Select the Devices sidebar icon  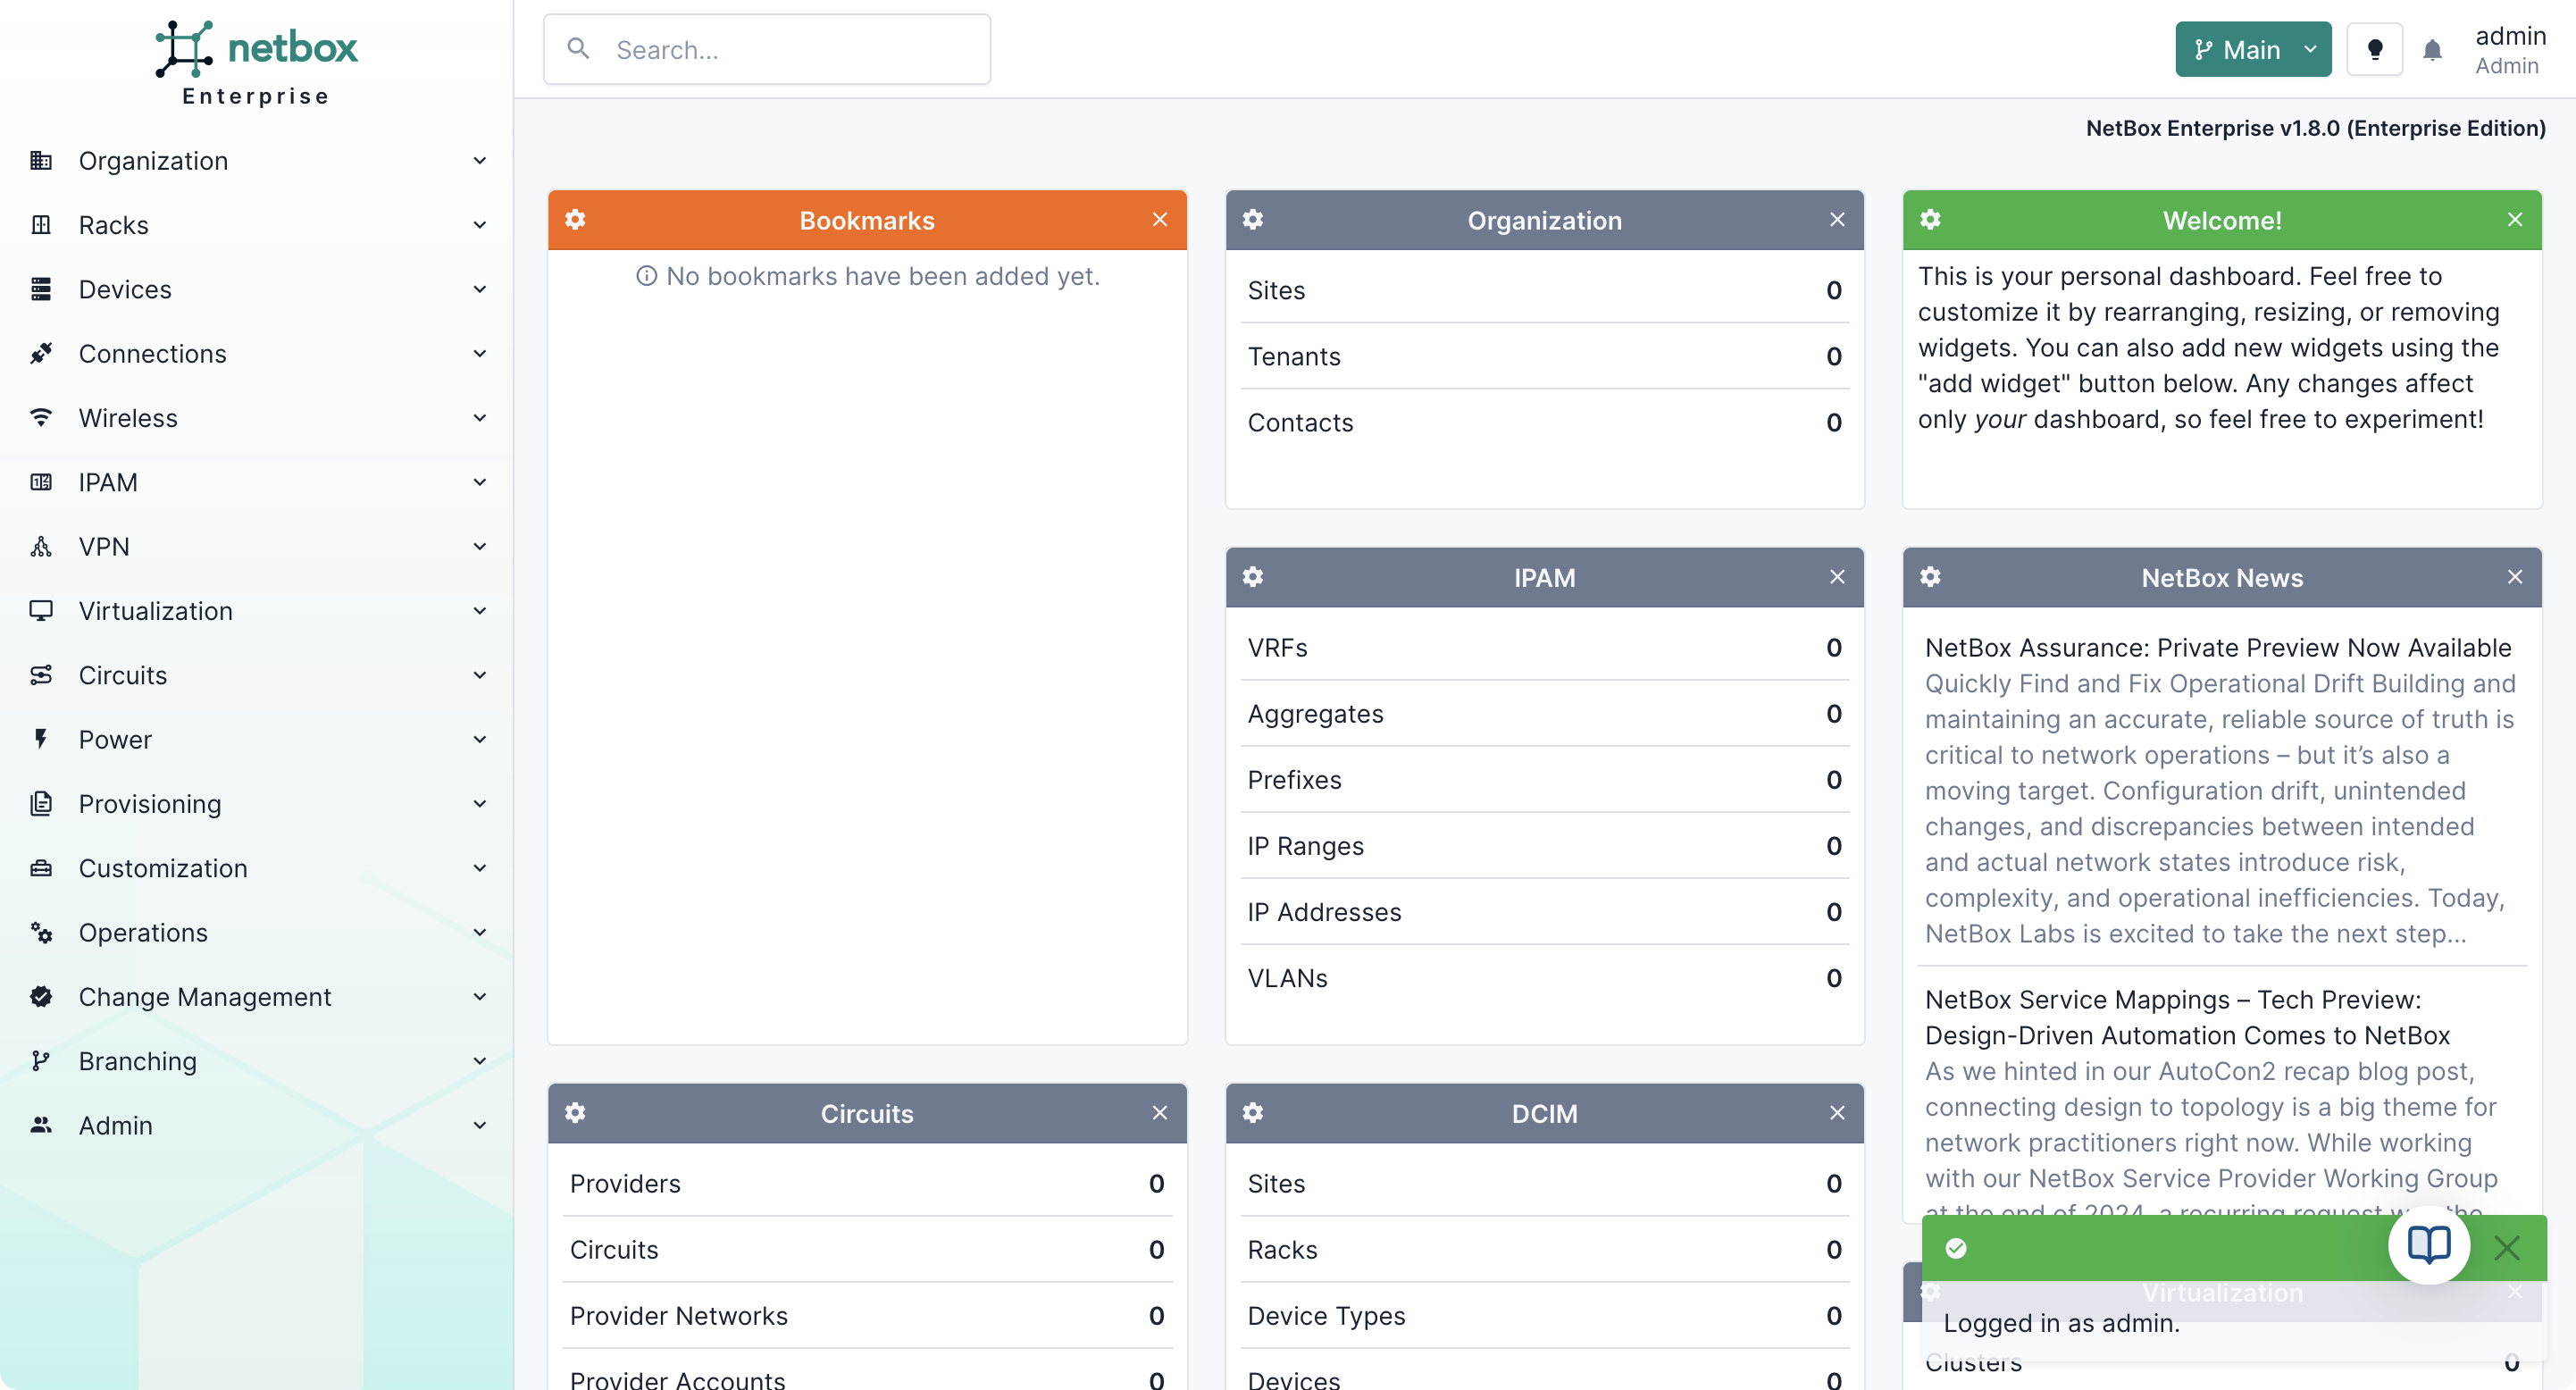point(41,289)
